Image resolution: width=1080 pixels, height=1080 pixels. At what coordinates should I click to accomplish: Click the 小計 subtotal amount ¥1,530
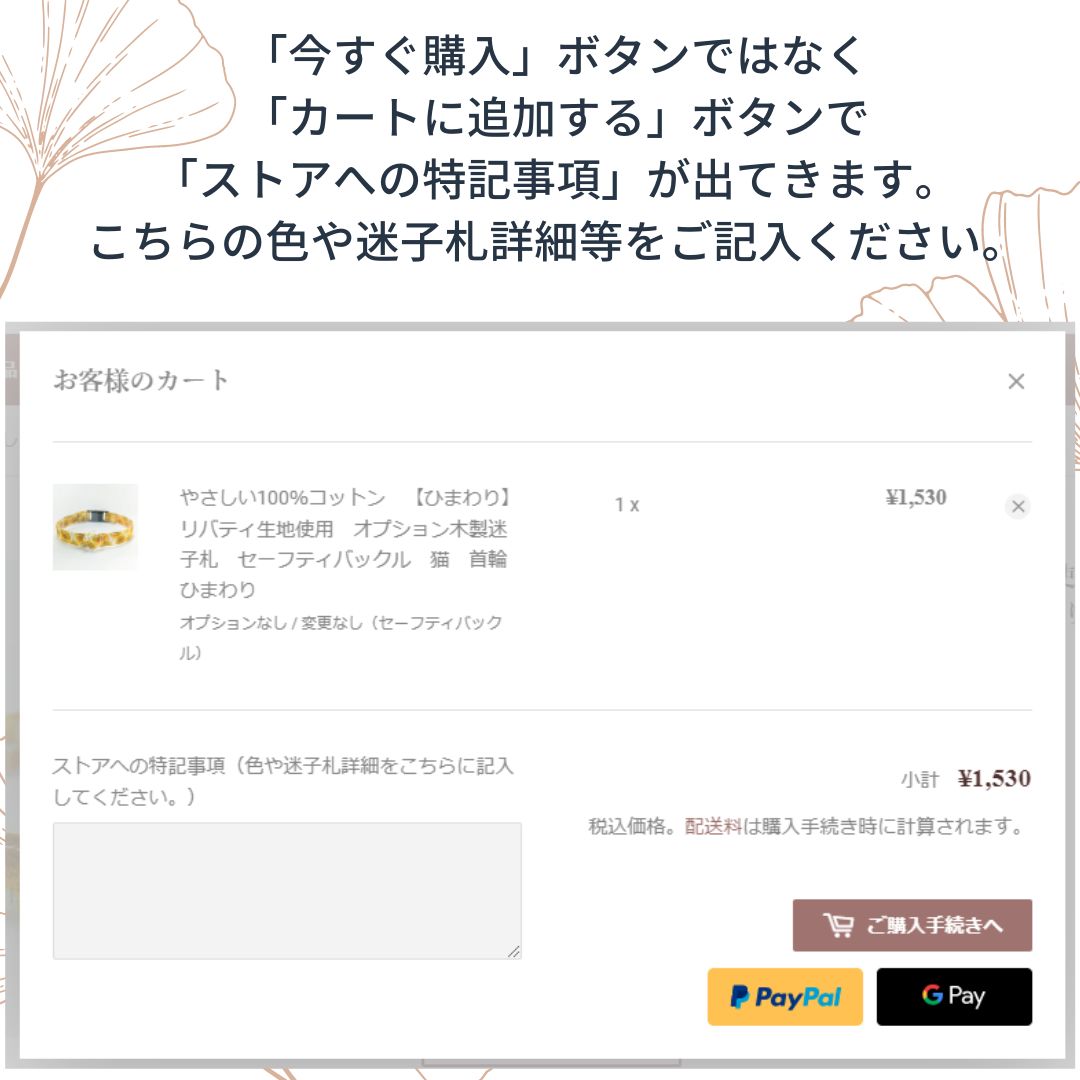[x=994, y=779]
